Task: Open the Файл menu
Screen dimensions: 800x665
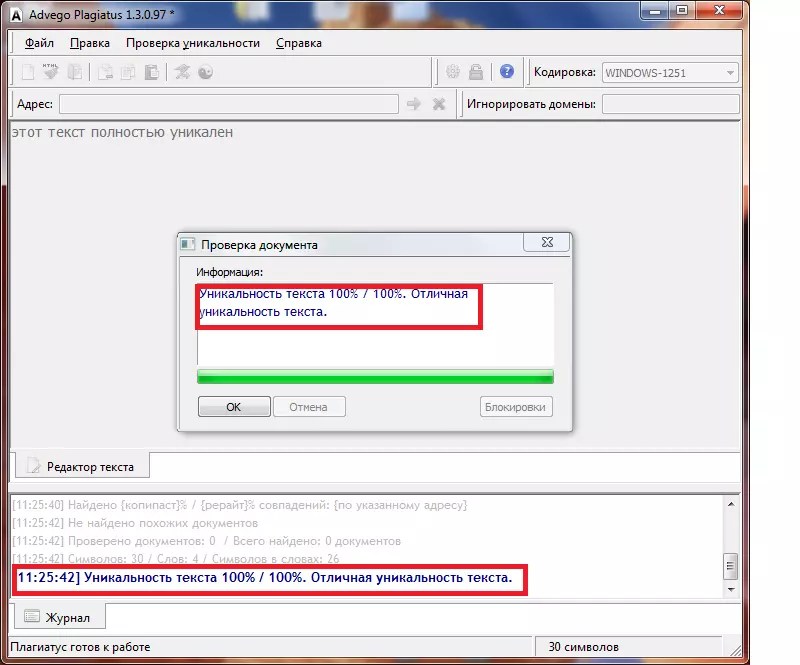Action: (x=39, y=43)
